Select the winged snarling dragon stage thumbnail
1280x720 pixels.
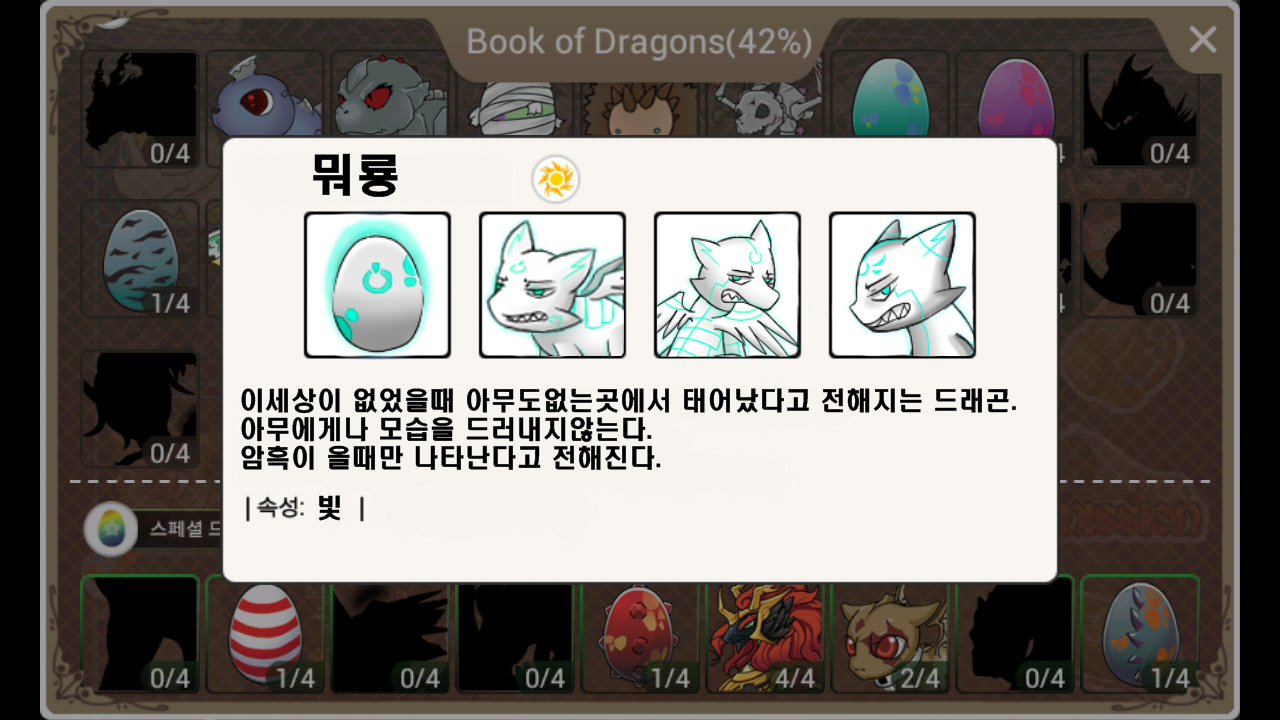[x=727, y=285]
